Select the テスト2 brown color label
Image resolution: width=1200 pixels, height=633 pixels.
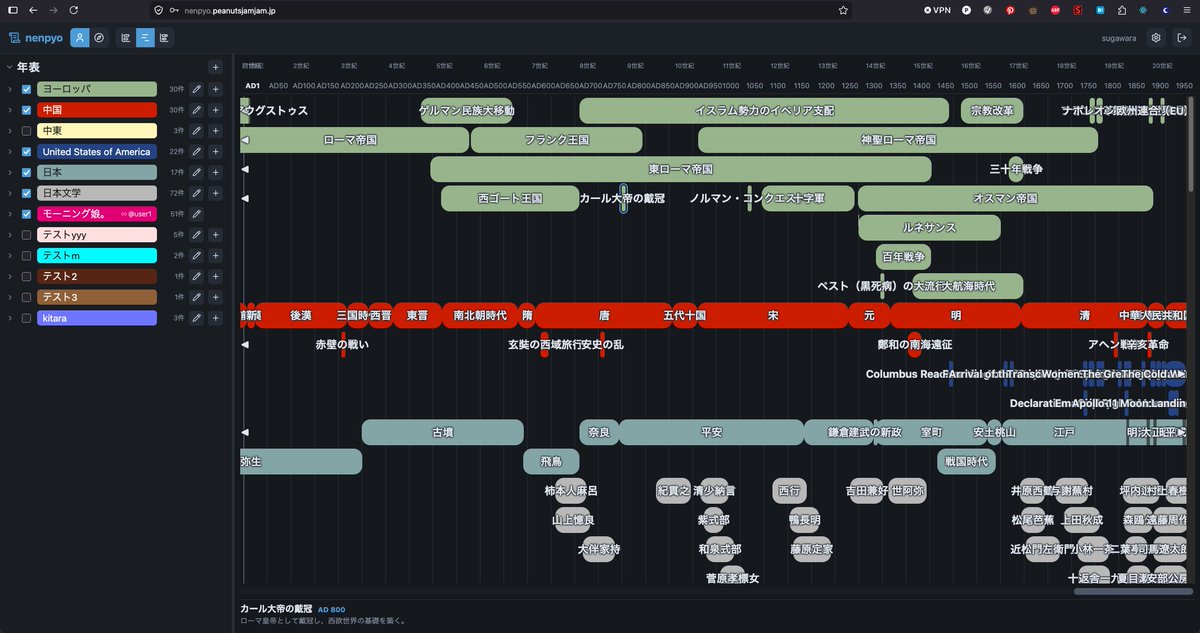[97, 276]
